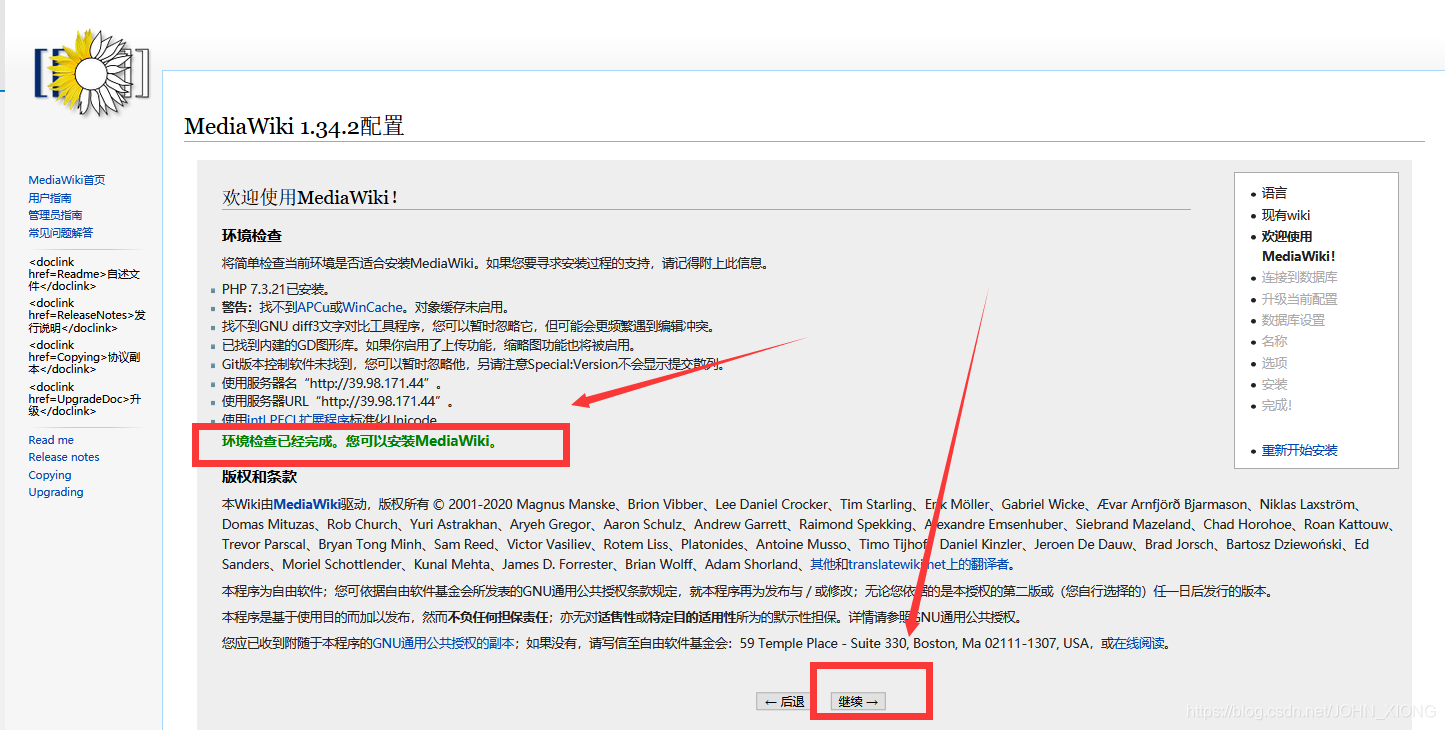
Task: Select the 安装 step in list
Action: click(x=1274, y=385)
